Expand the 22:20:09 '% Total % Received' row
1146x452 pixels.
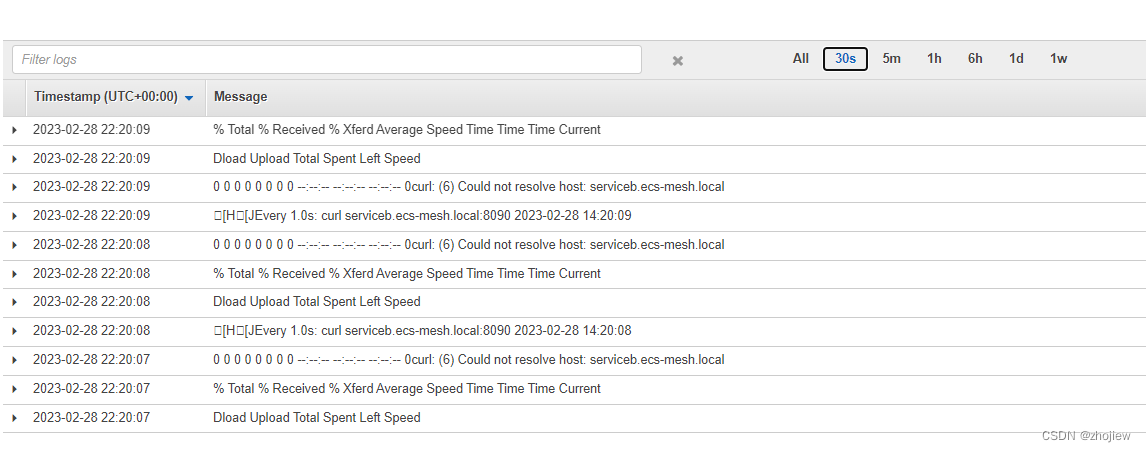click(14, 130)
